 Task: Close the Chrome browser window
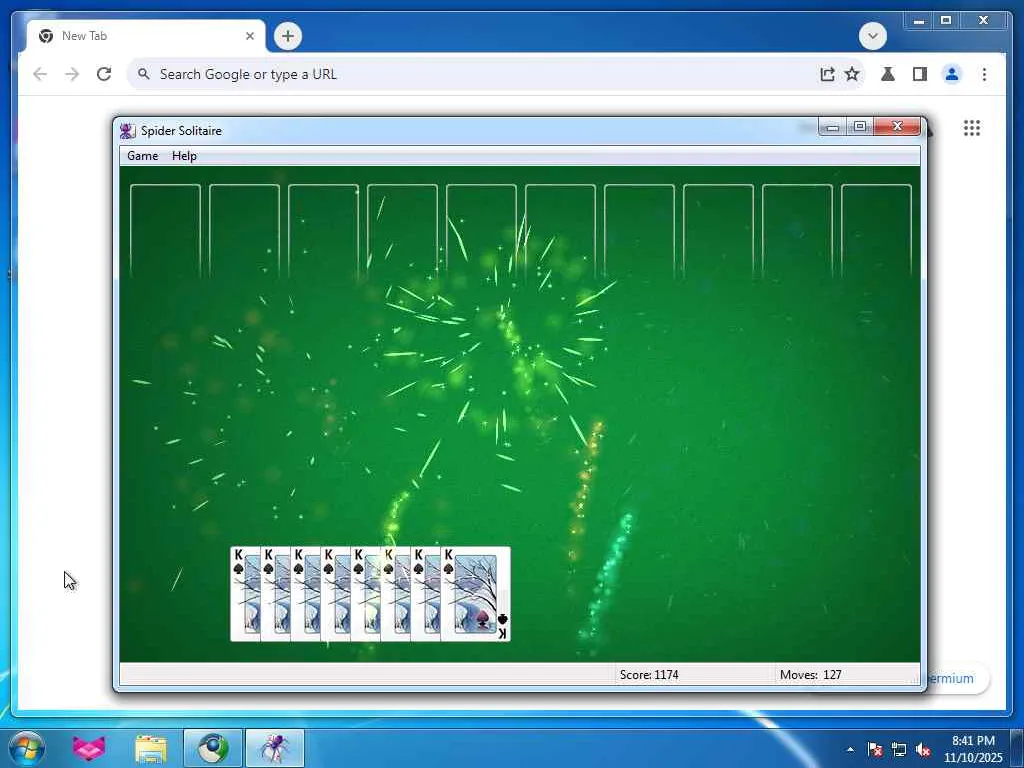pyautogui.click(x=984, y=21)
